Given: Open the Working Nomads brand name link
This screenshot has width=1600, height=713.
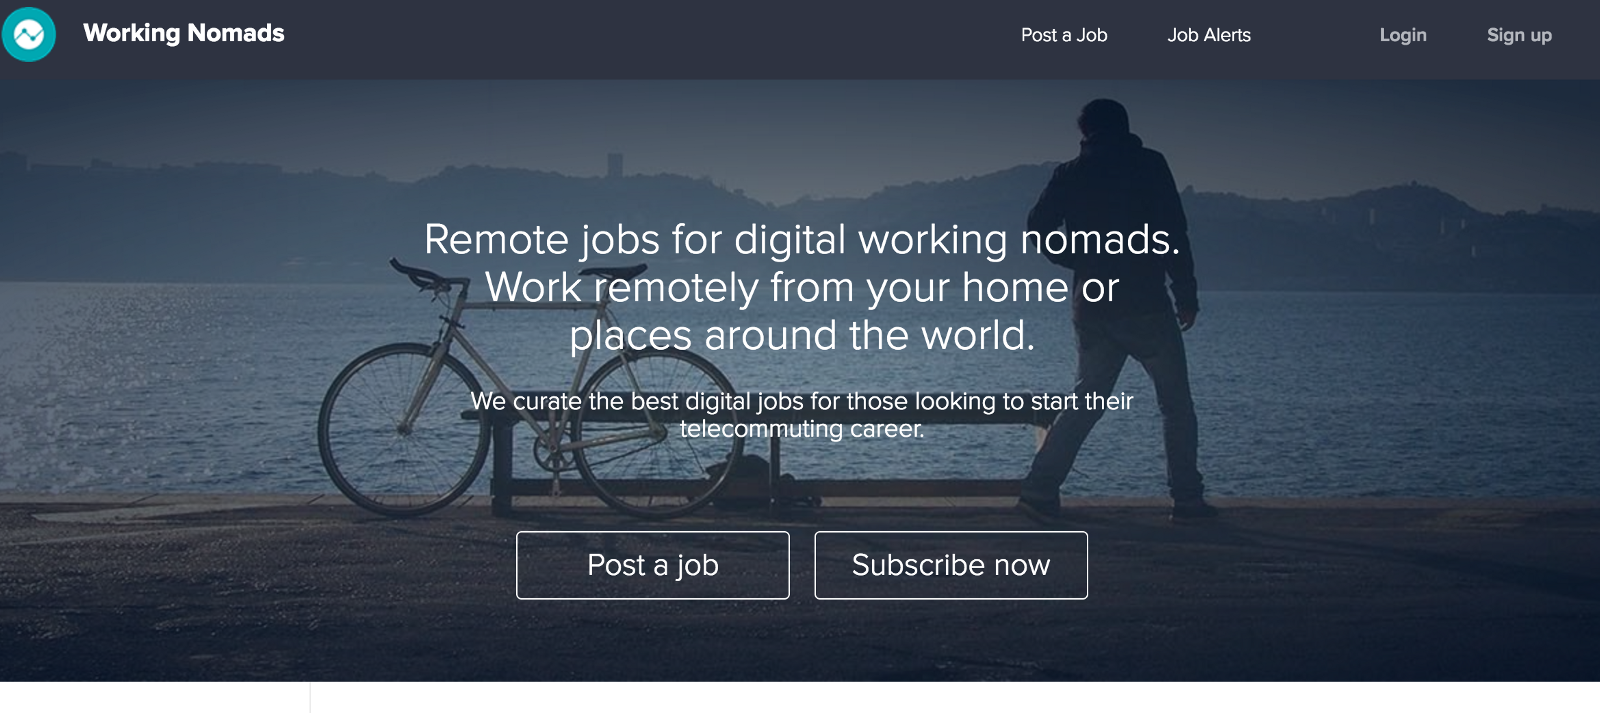Looking at the screenshot, I should point(184,33).
